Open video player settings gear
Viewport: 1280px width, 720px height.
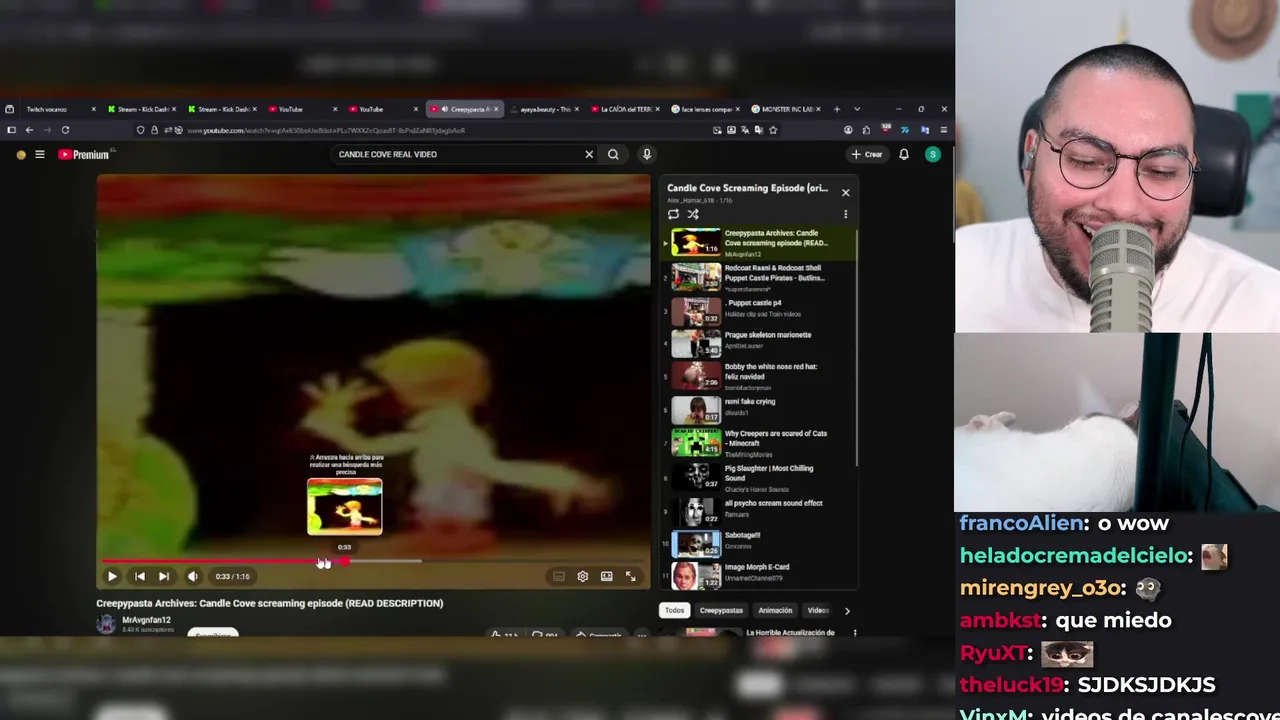(x=583, y=576)
